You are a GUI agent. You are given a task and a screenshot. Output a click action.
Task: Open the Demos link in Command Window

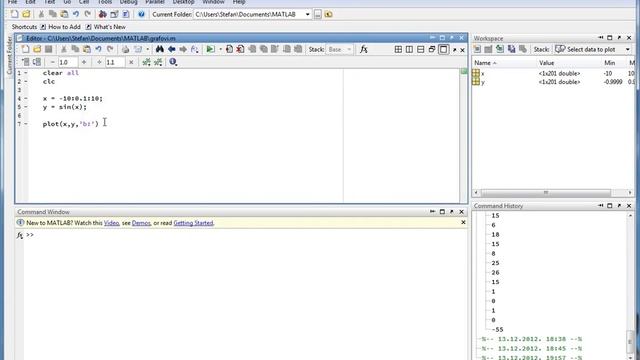[x=141, y=223]
